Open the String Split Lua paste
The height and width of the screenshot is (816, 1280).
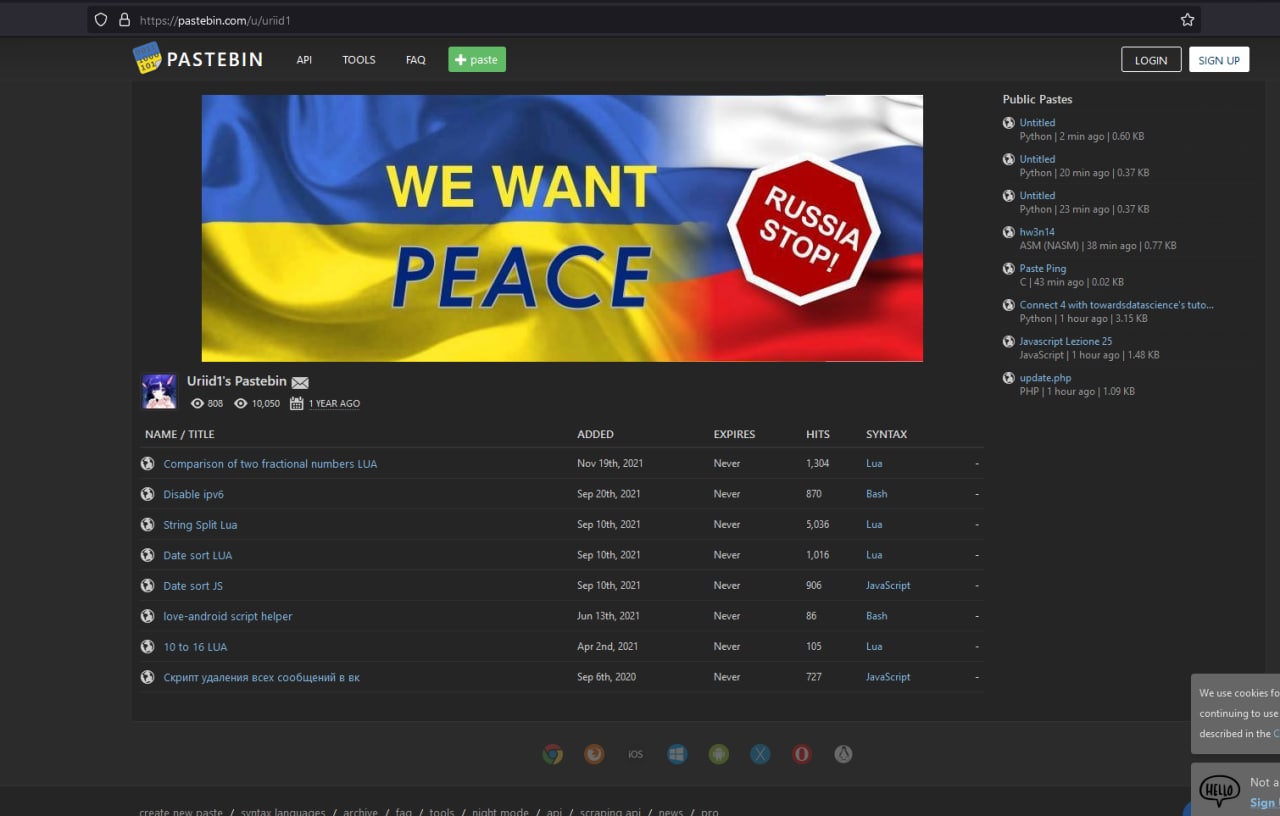(x=200, y=525)
